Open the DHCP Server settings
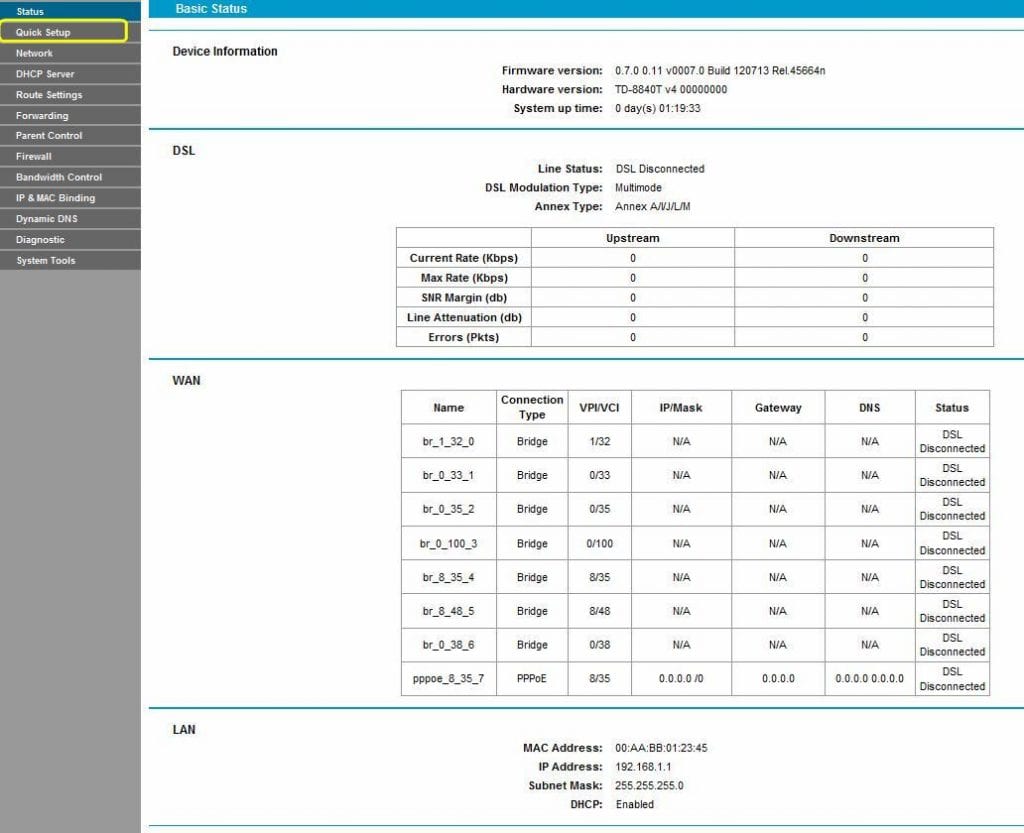Screen dimensions: 1024x833 pos(45,73)
